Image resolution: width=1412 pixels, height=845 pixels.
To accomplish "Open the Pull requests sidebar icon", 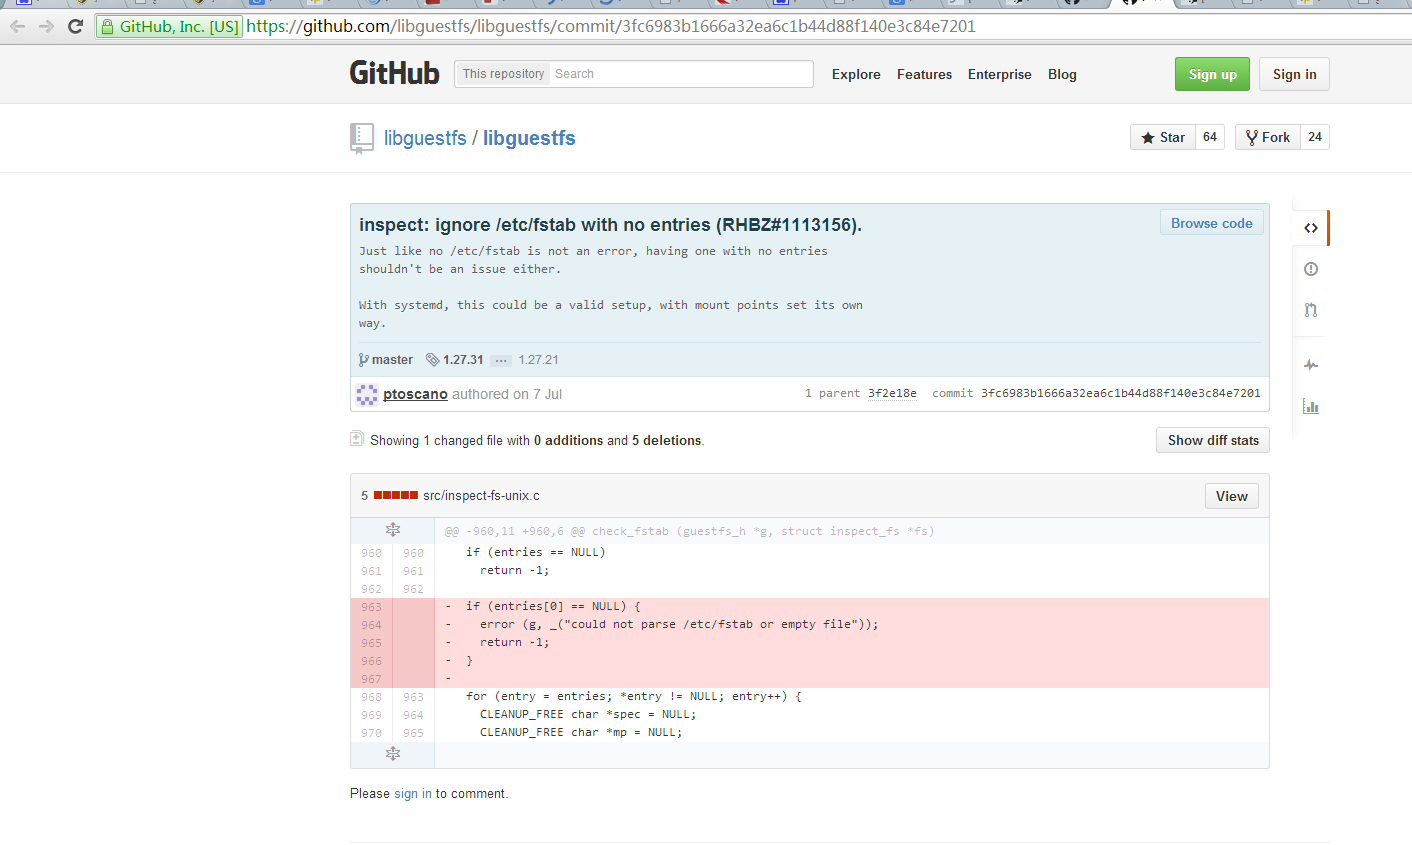I will click(x=1311, y=310).
